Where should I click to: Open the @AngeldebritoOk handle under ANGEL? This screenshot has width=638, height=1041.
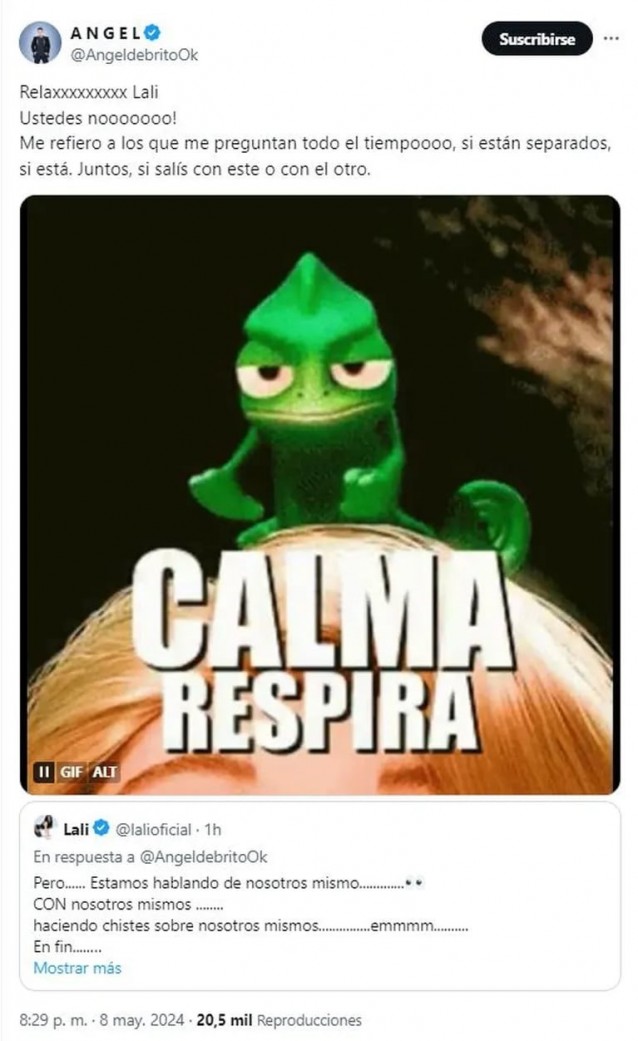pos(134,55)
